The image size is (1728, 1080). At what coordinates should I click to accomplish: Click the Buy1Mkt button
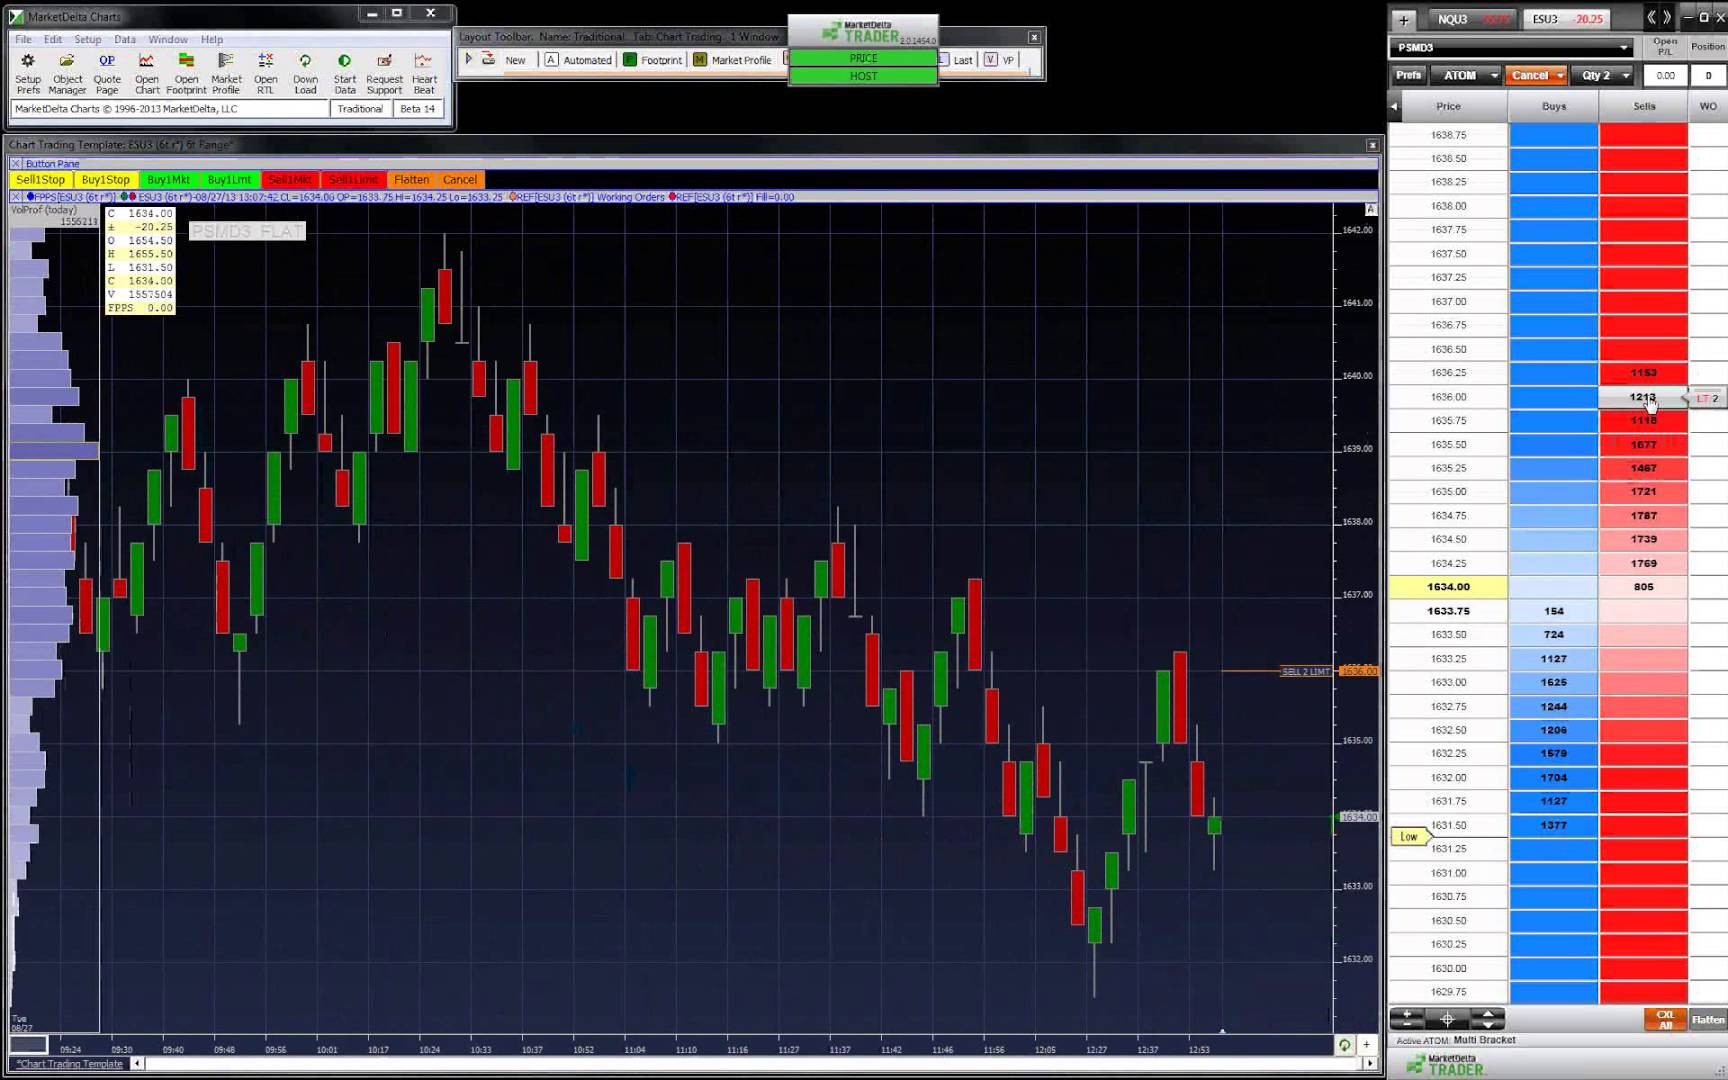[x=168, y=180]
